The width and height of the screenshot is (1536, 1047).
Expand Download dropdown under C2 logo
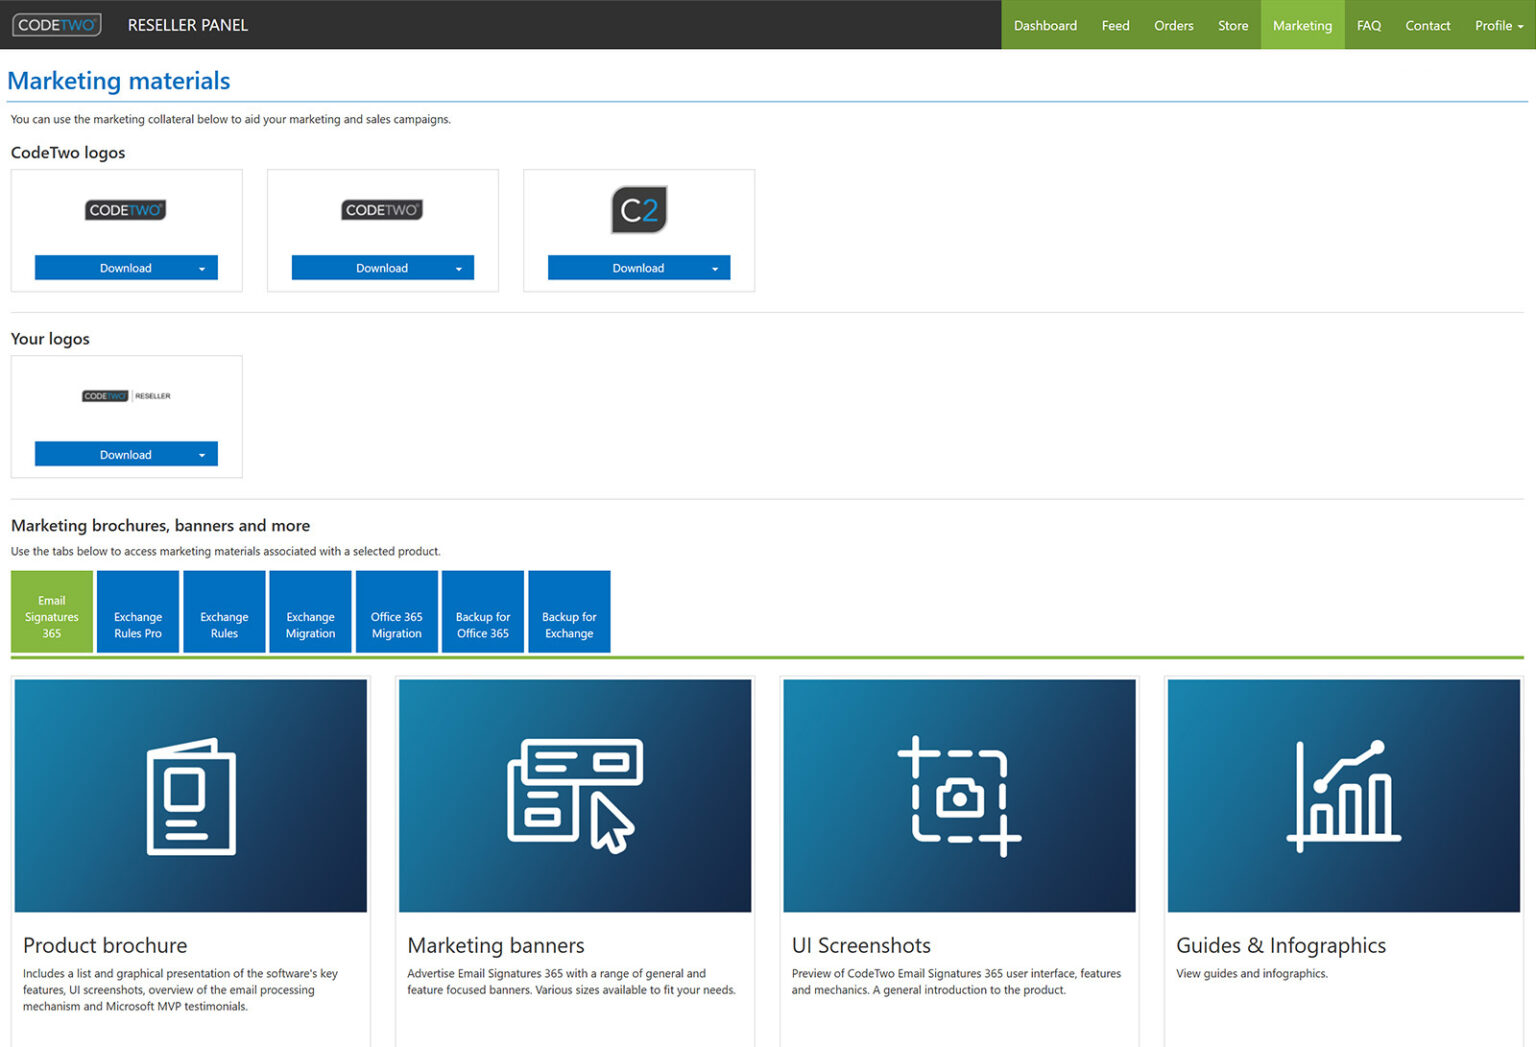tap(715, 269)
